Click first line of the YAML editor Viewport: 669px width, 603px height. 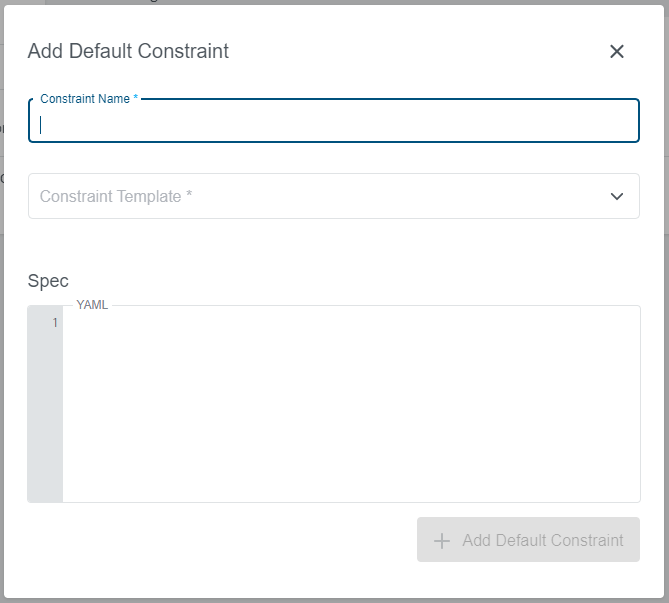pos(350,323)
